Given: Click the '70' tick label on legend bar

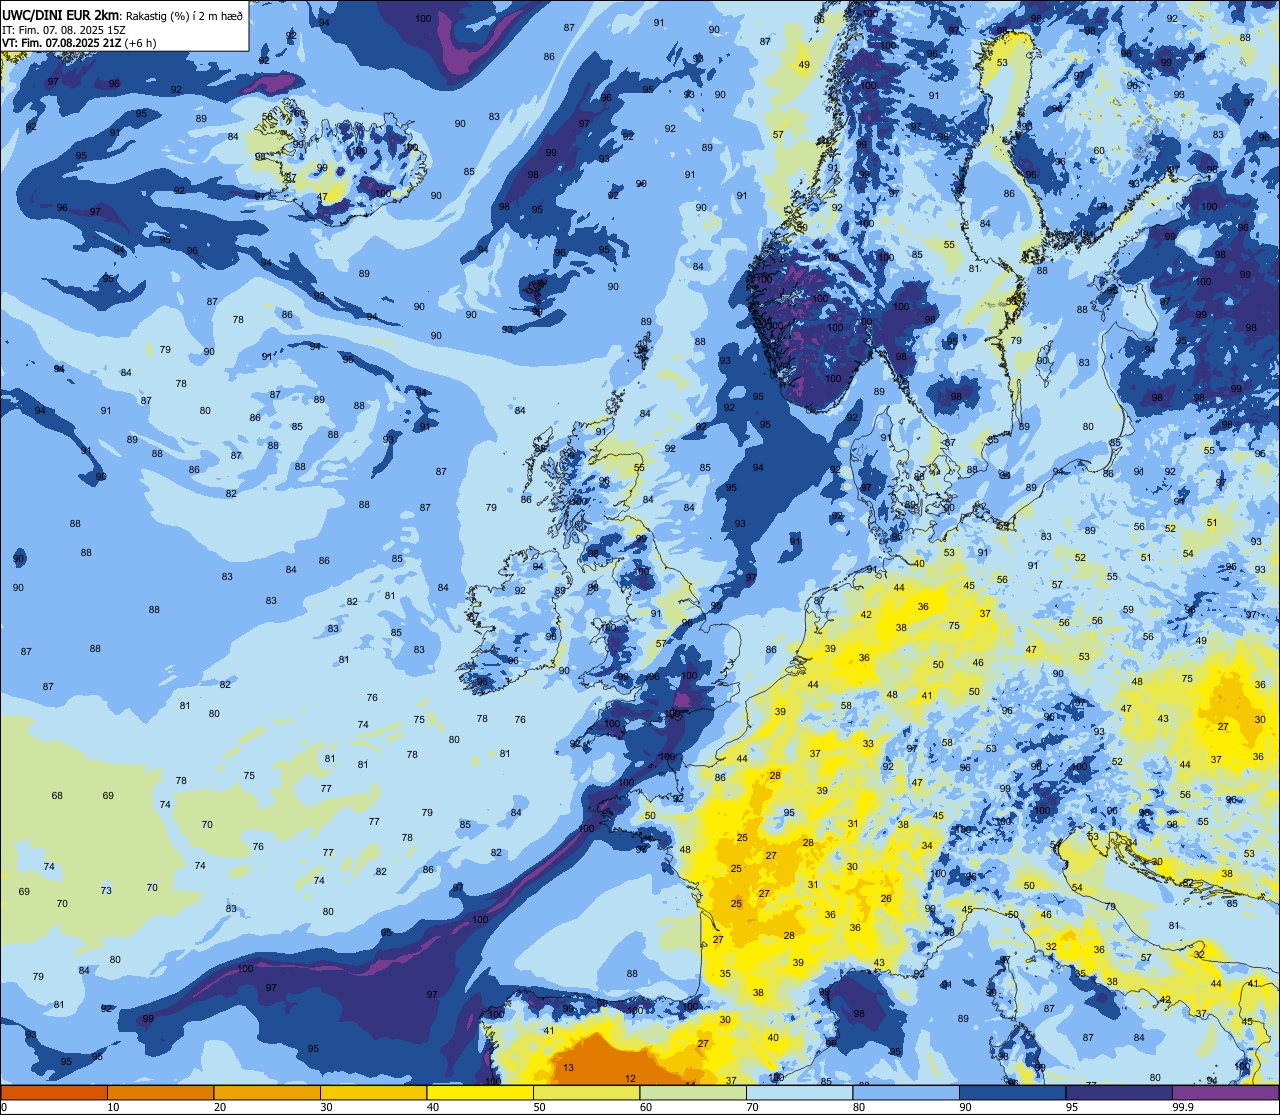Looking at the screenshot, I should pyautogui.click(x=752, y=1107).
